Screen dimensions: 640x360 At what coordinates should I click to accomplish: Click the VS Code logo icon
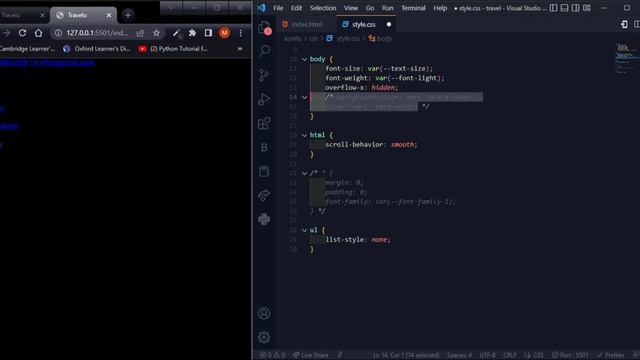coord(262,8)
